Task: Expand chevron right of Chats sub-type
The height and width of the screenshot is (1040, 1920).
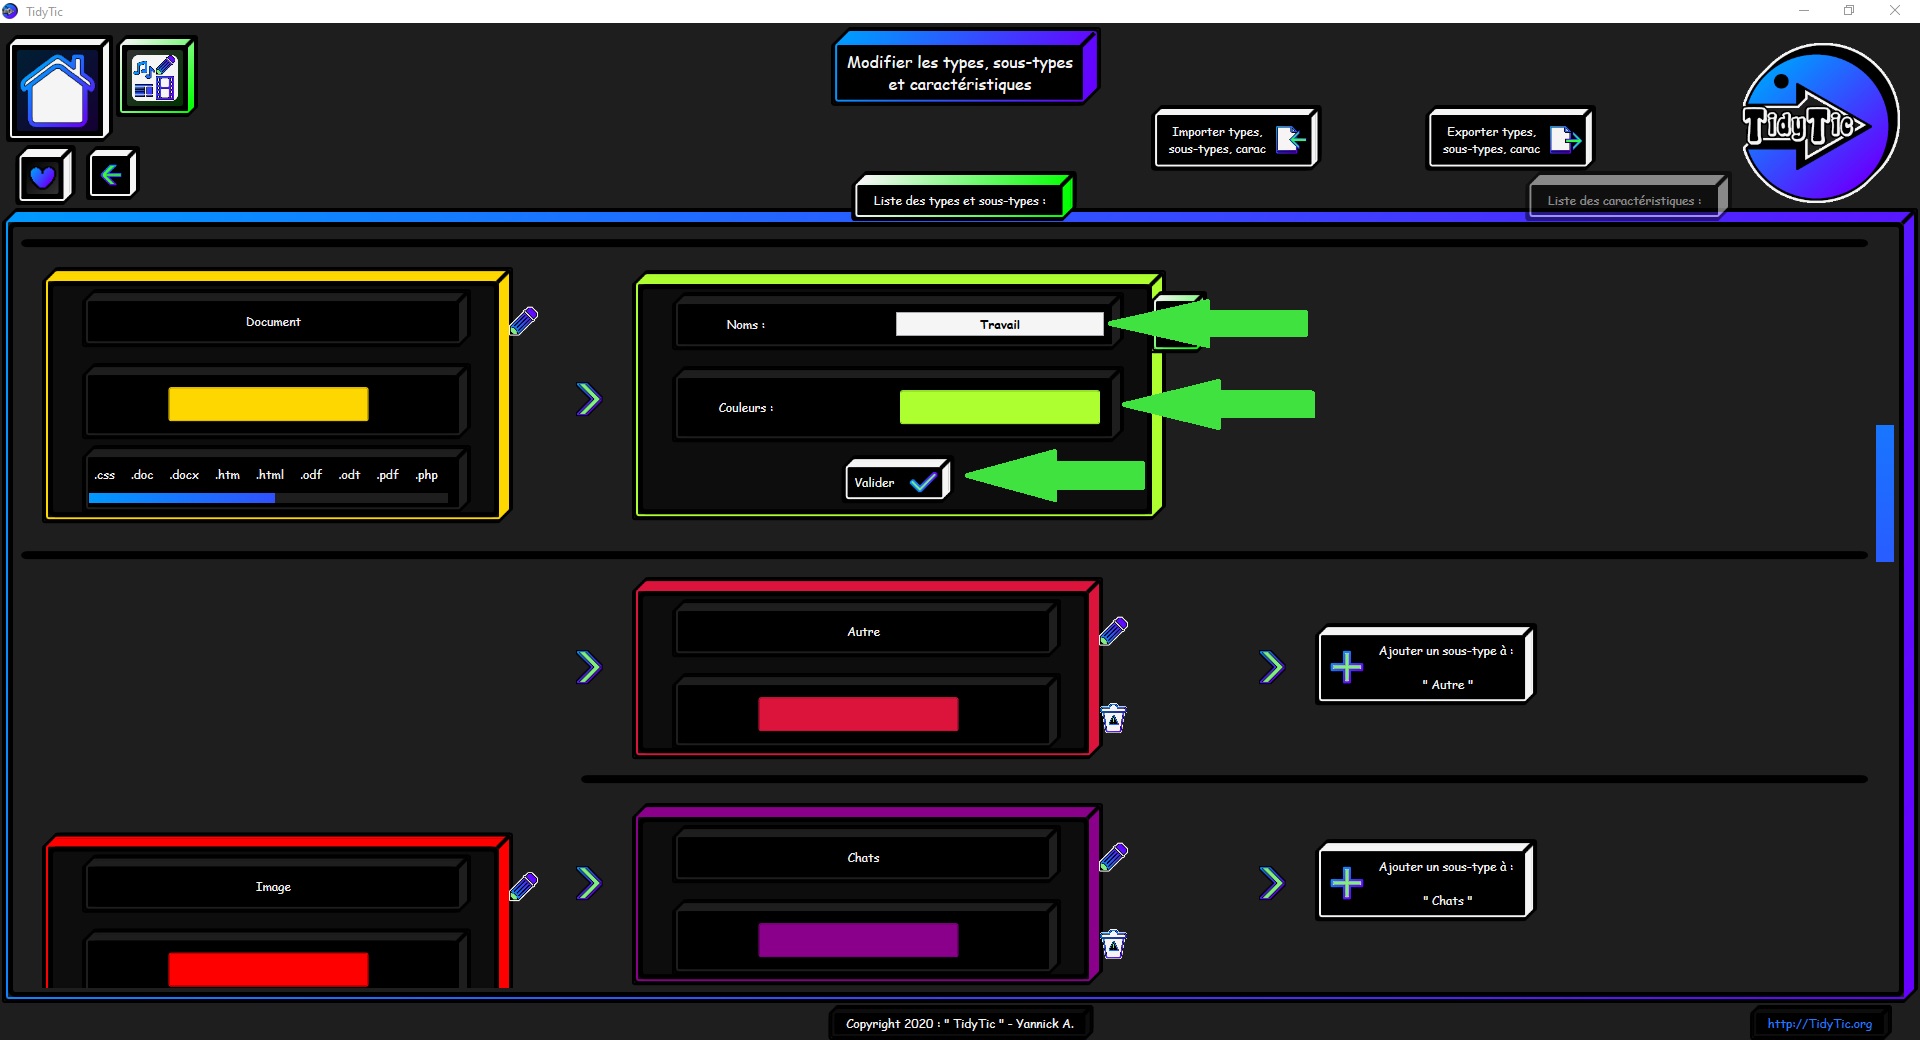Action: (x=1272, y=882)
